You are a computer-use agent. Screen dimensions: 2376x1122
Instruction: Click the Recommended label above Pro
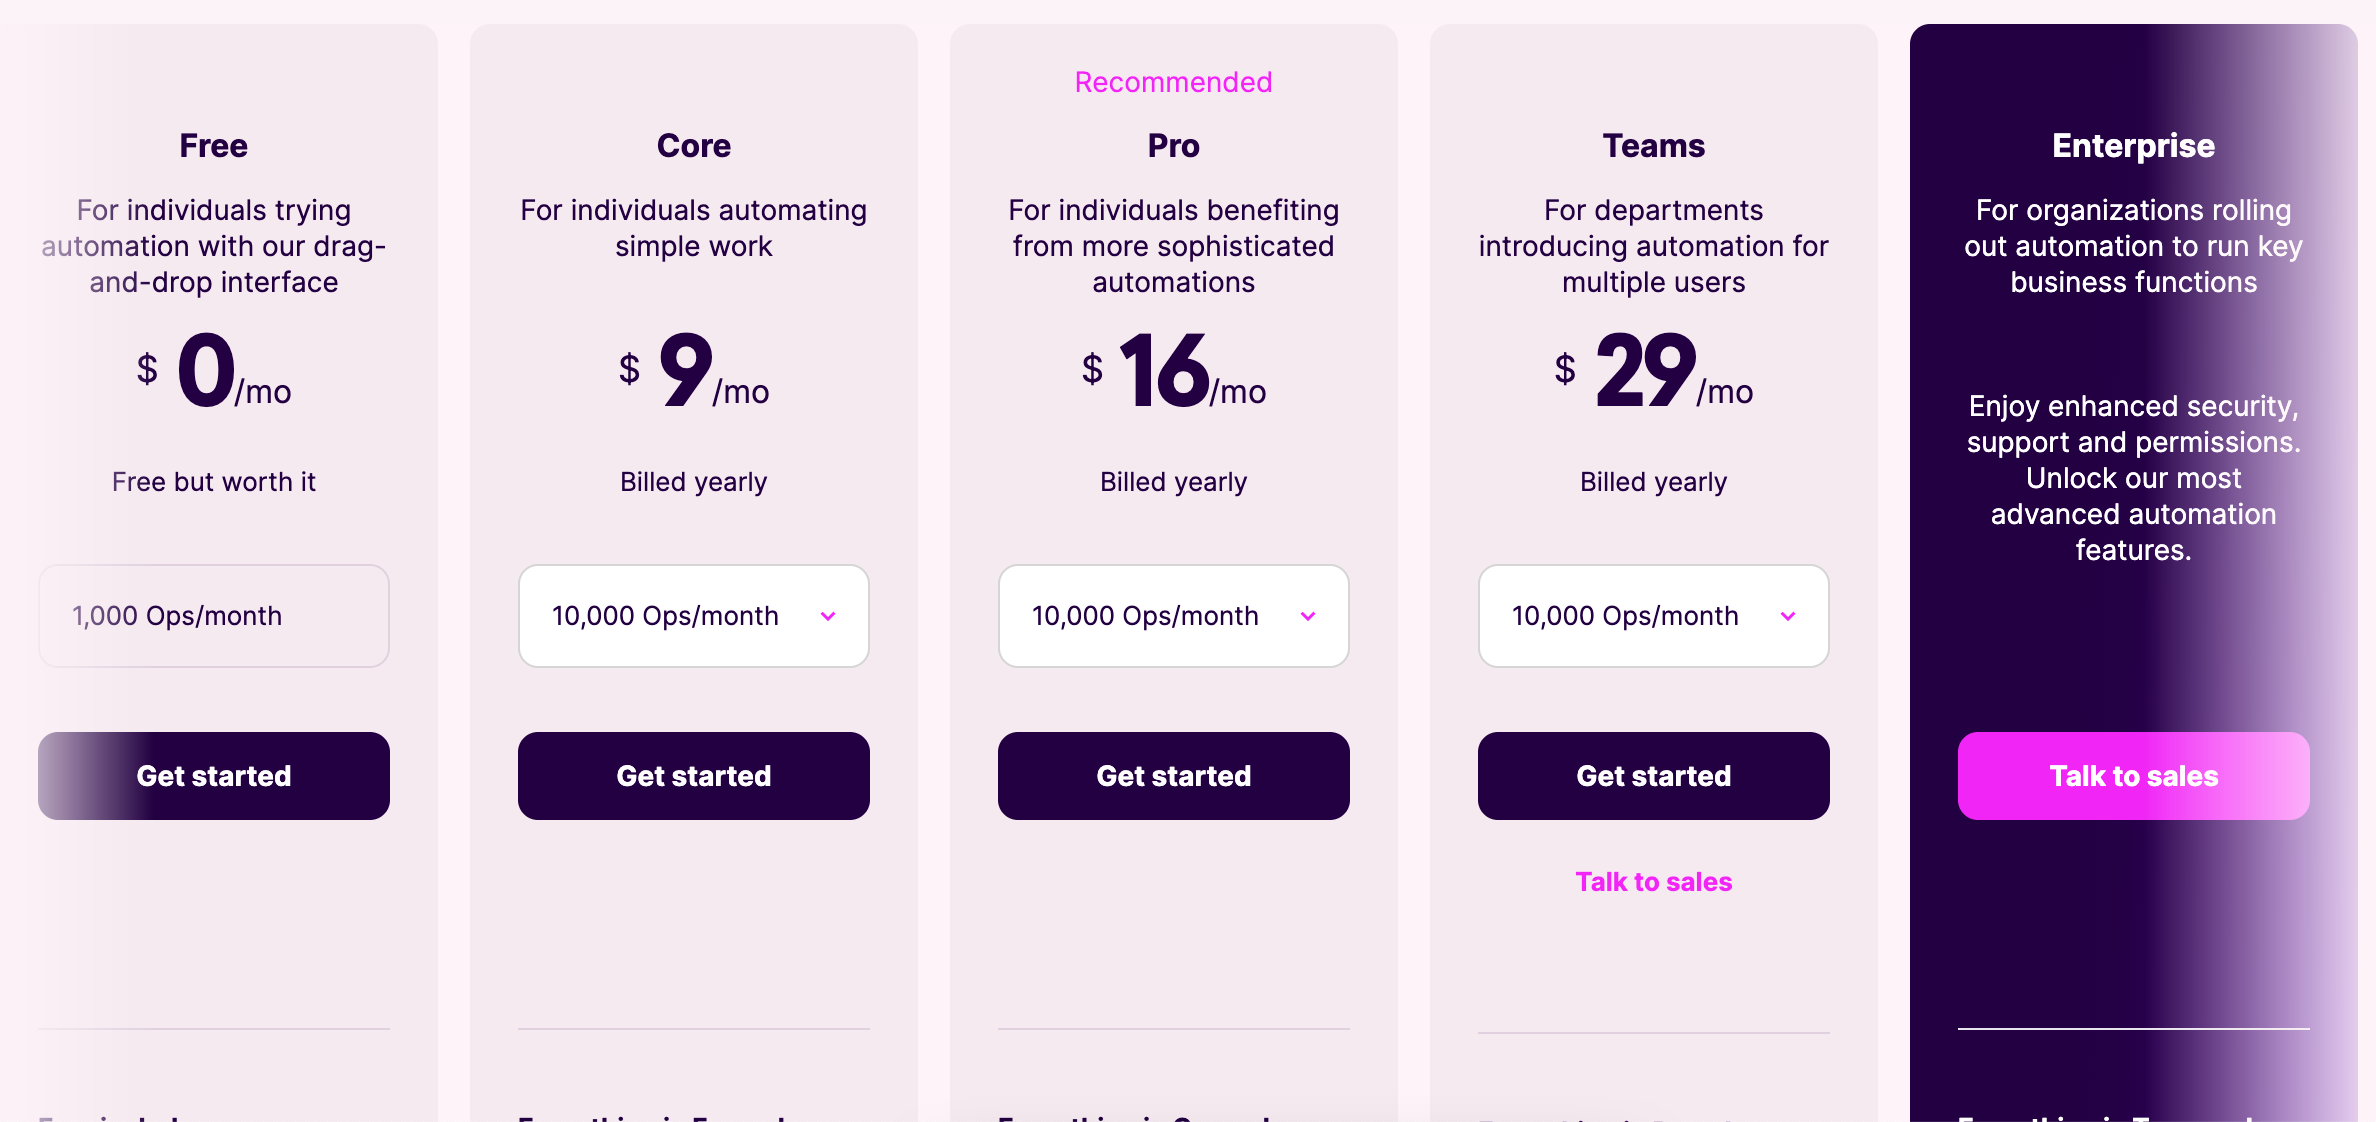1173,82
